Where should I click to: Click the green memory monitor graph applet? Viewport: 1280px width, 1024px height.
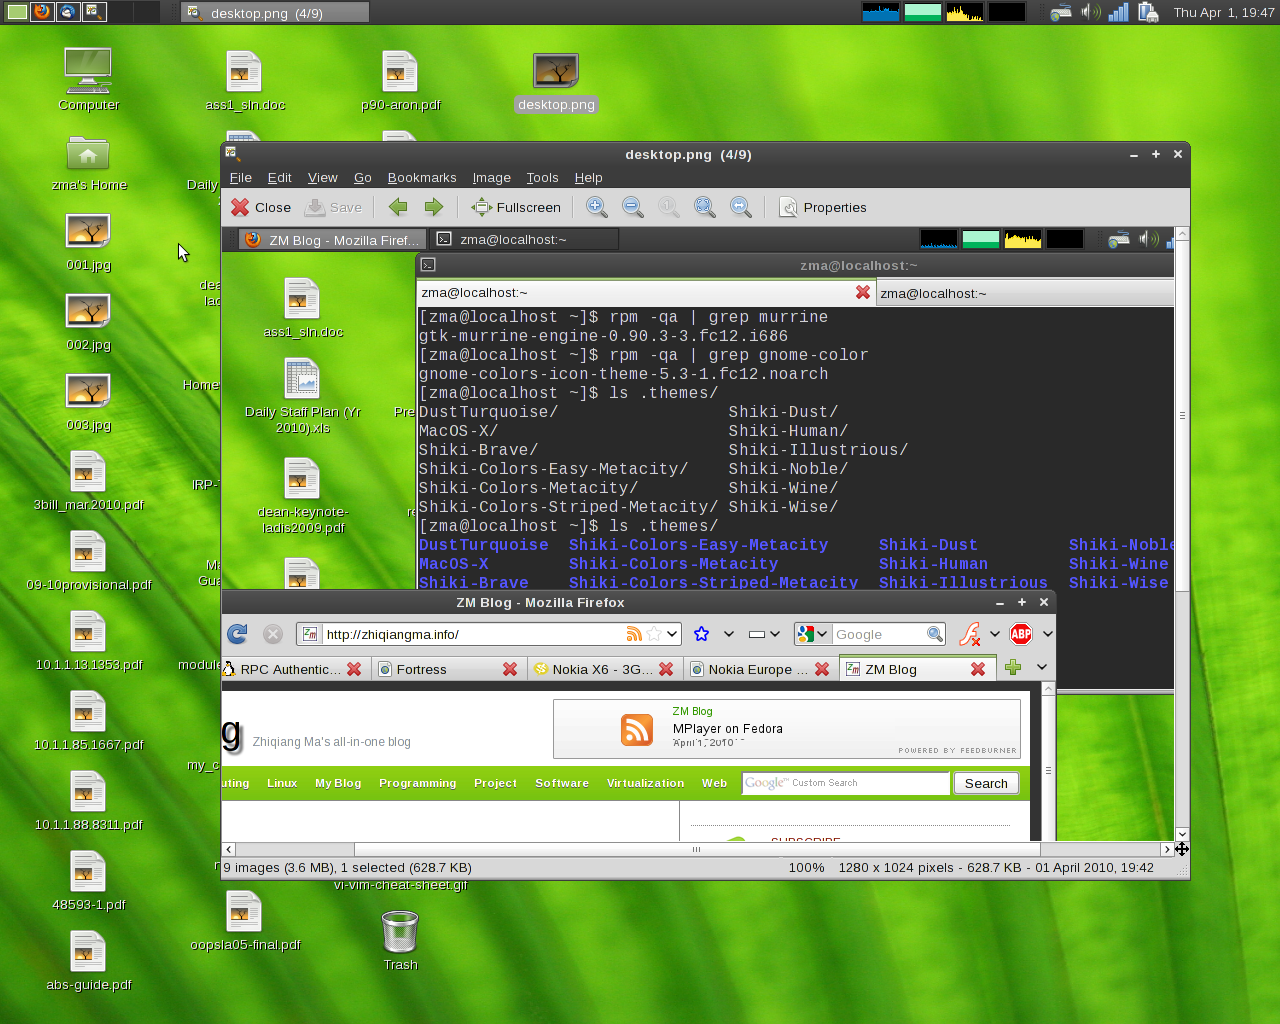point(923,12)
